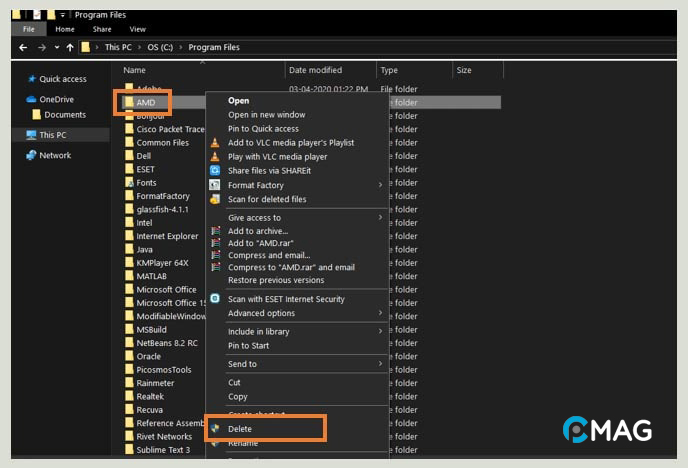Click the Recuva folder icon
This screenshot has height=468, width=688.
pyautogui.click(x=129, y=409)
